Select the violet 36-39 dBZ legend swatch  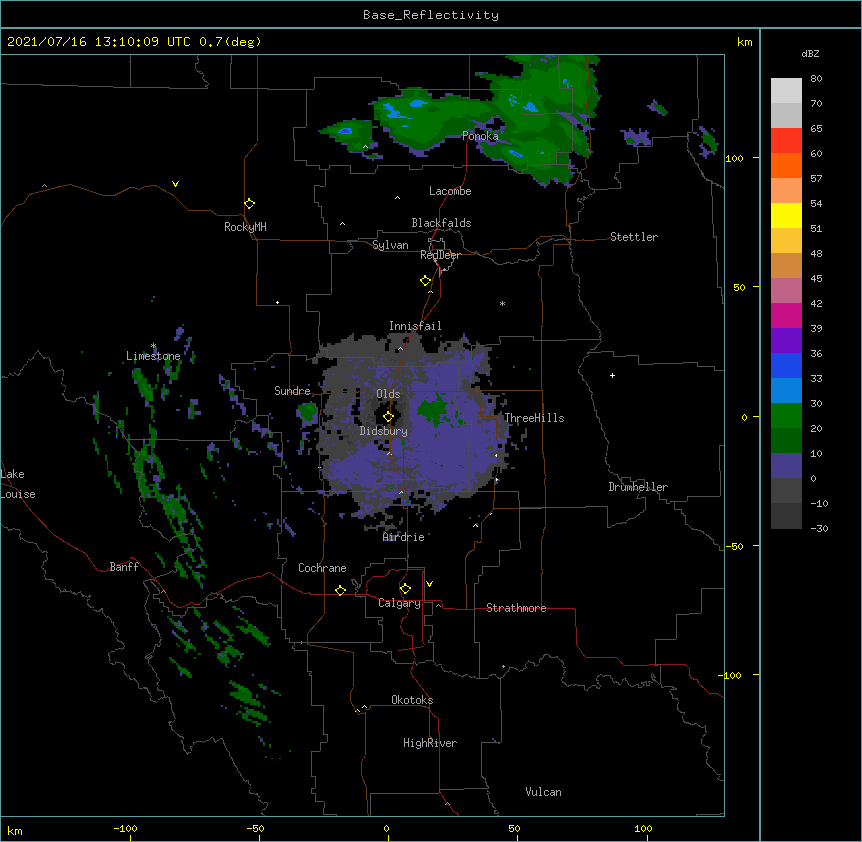(786, 341)
